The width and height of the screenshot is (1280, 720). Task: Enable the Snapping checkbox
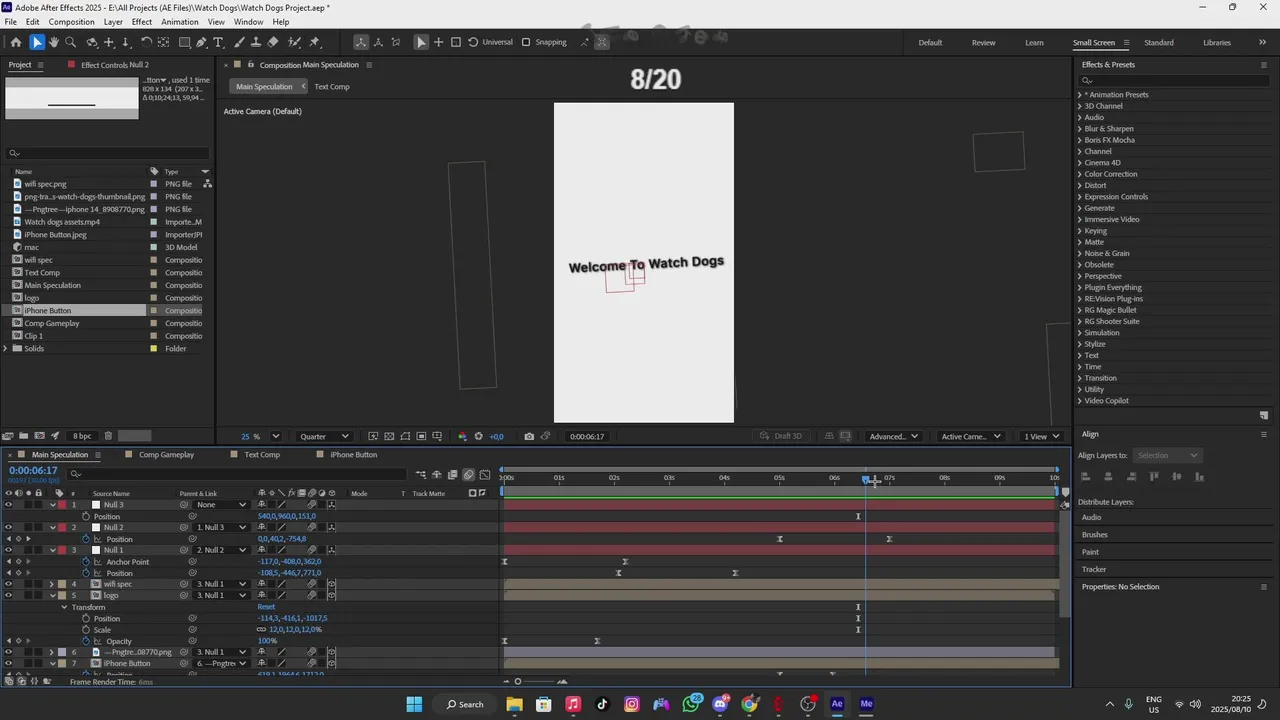coord(526,42)
